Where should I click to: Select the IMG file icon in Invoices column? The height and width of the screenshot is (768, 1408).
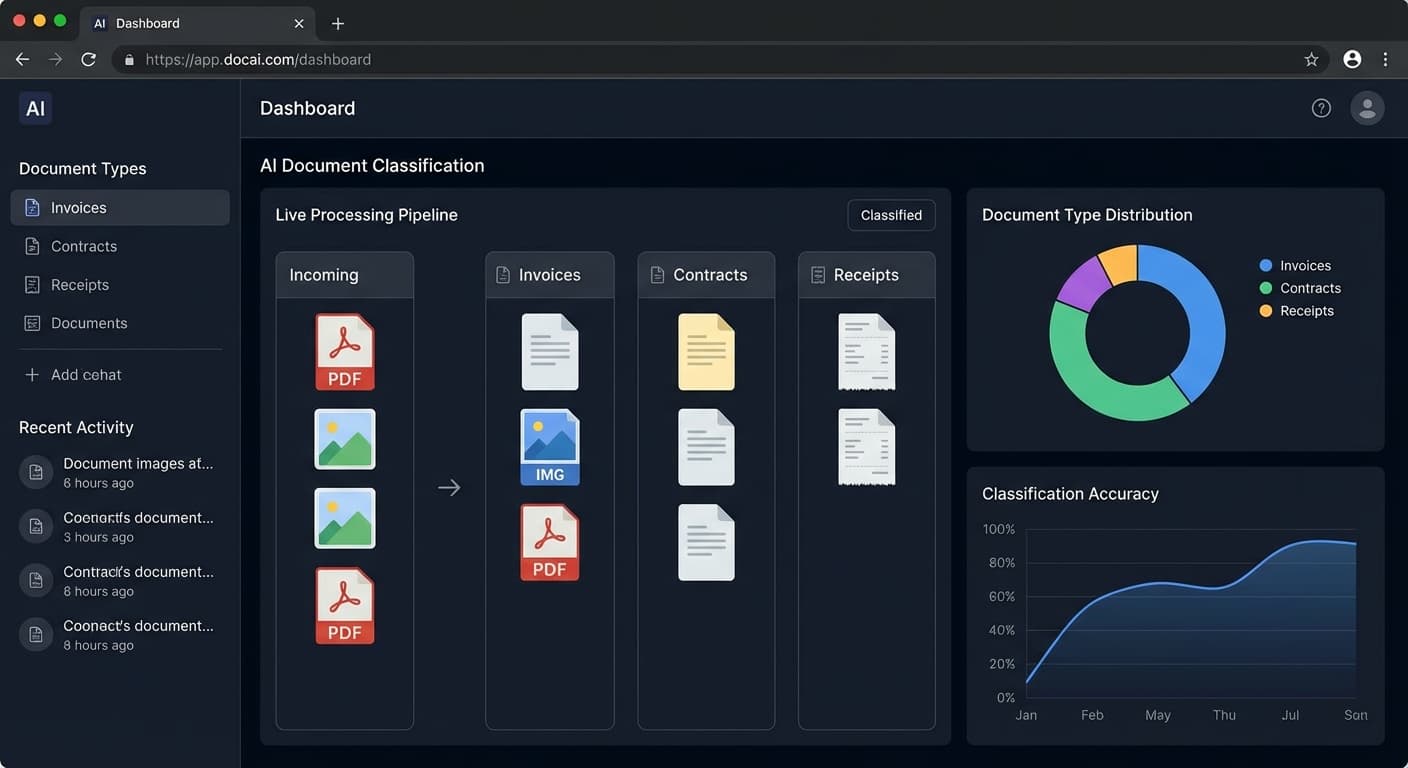pyautogui.click(x=550, y=447)
